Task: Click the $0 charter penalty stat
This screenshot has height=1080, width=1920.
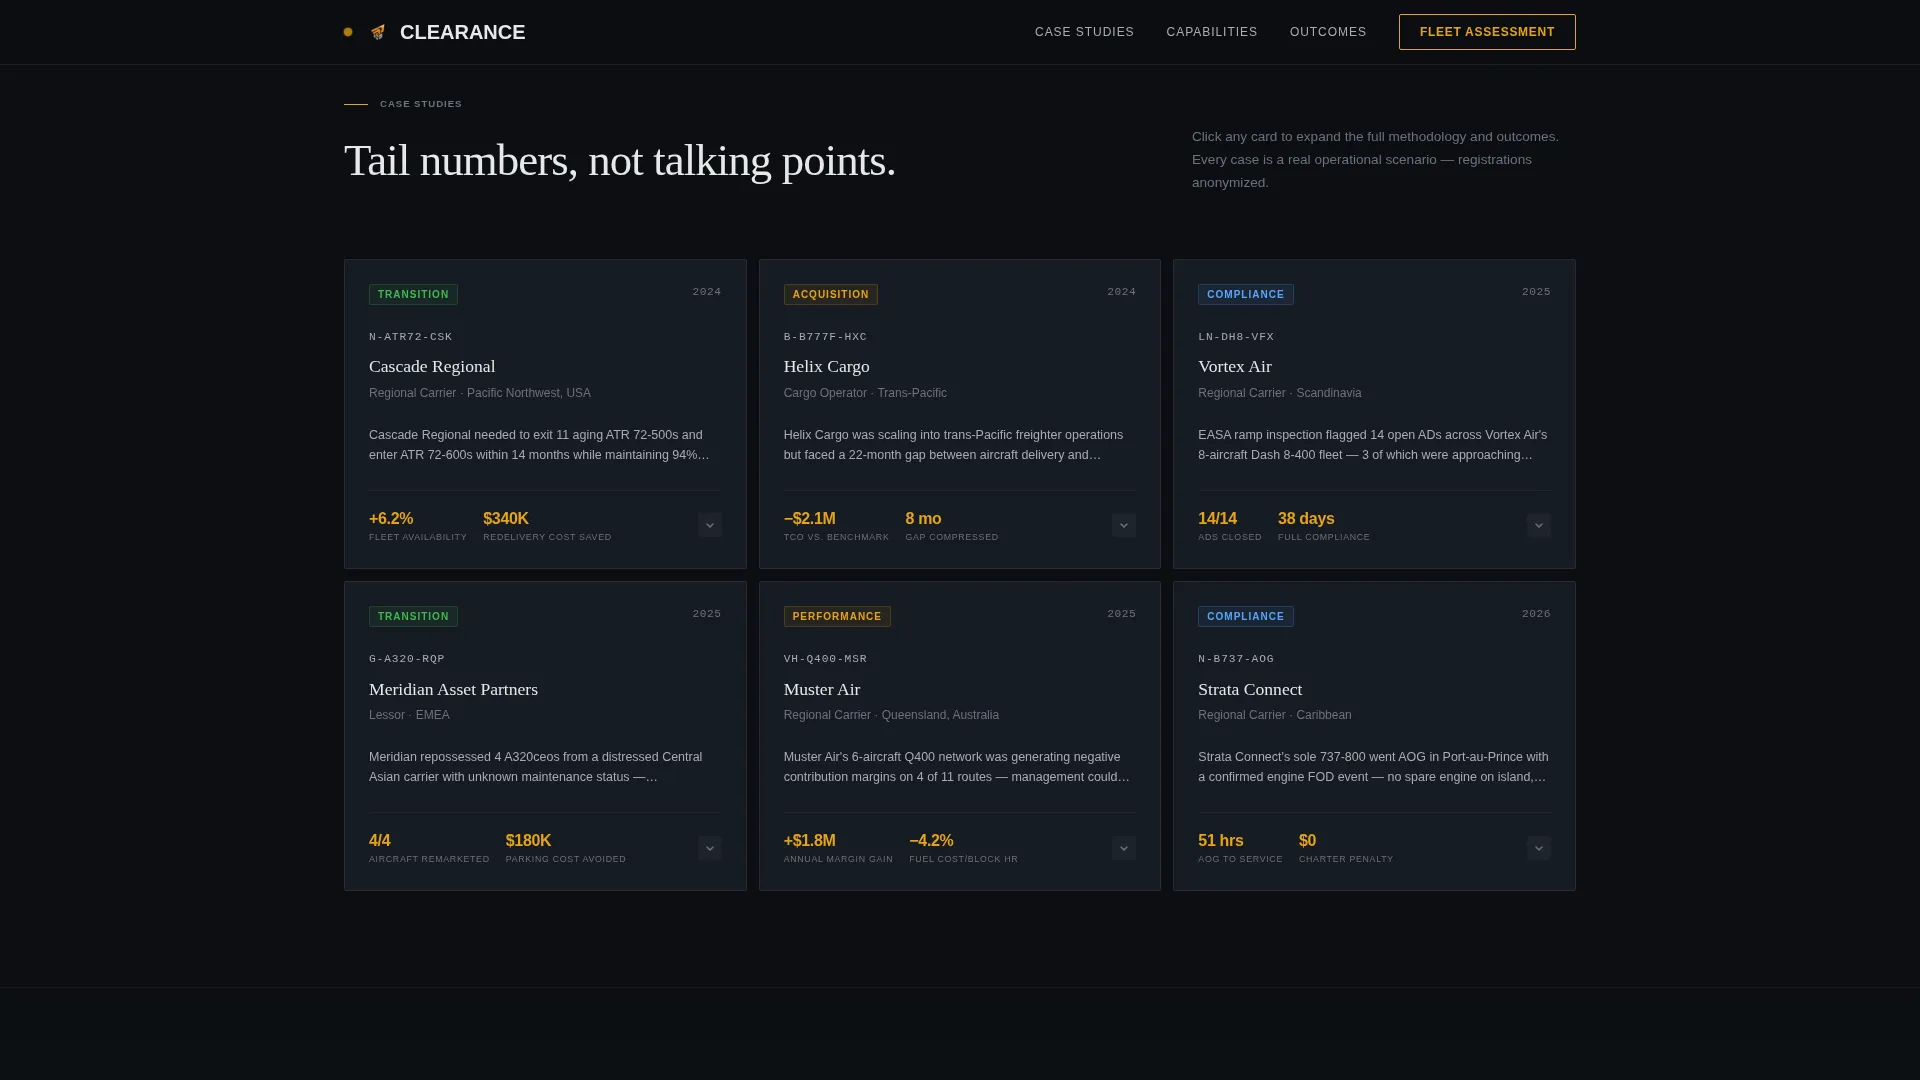Action: (x=1346, y=848)
